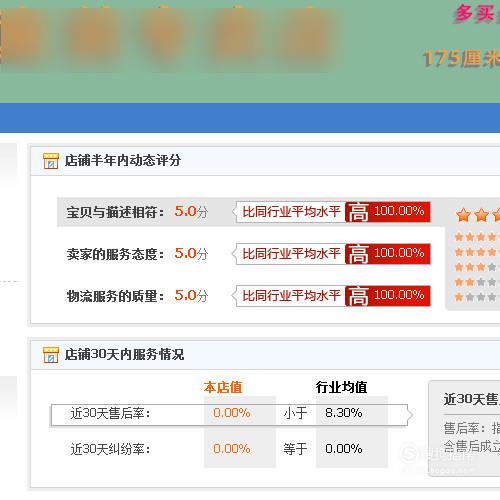The height and width of the screenshot is (500, 500).
Task: Select the 宝贝与描述相符 rating row
Action: (x=251, y=212)
